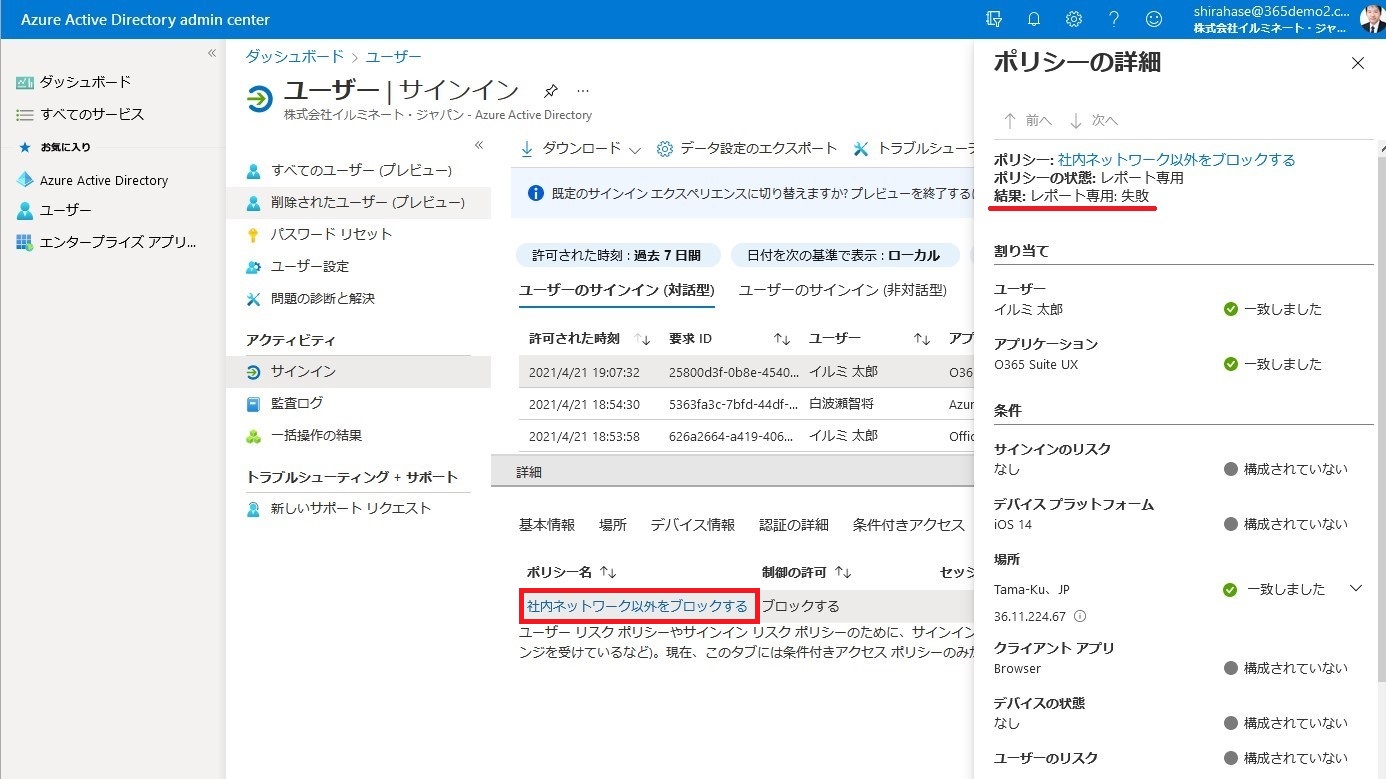Image resolution: width=1386 pixels, height=779 pixels.
Task: Open 一括操作の結果 menu item
Action: click(x=316, y=435)
